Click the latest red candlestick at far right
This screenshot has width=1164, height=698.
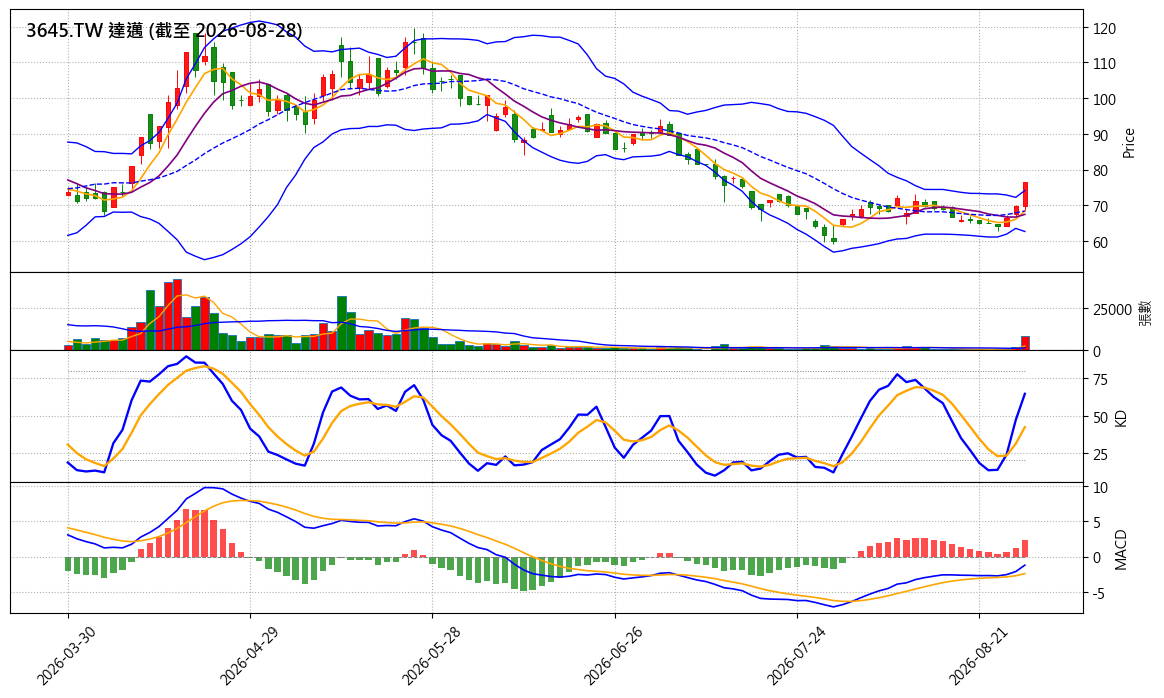tap(1025, 195)
